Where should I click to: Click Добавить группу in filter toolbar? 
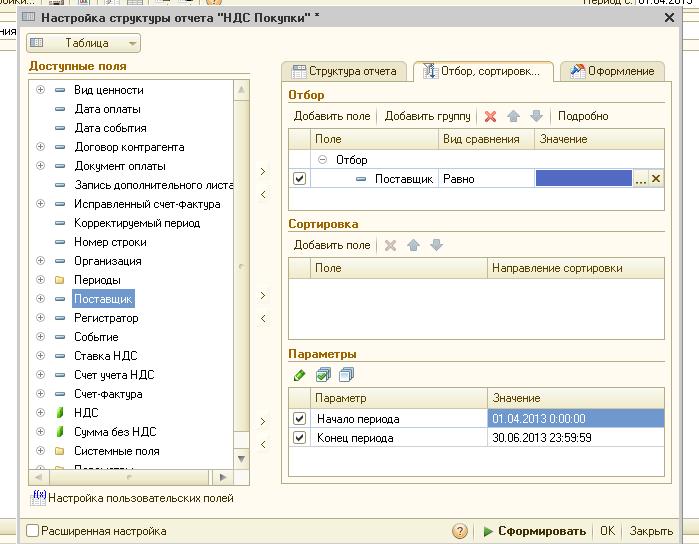coord(427,117)
